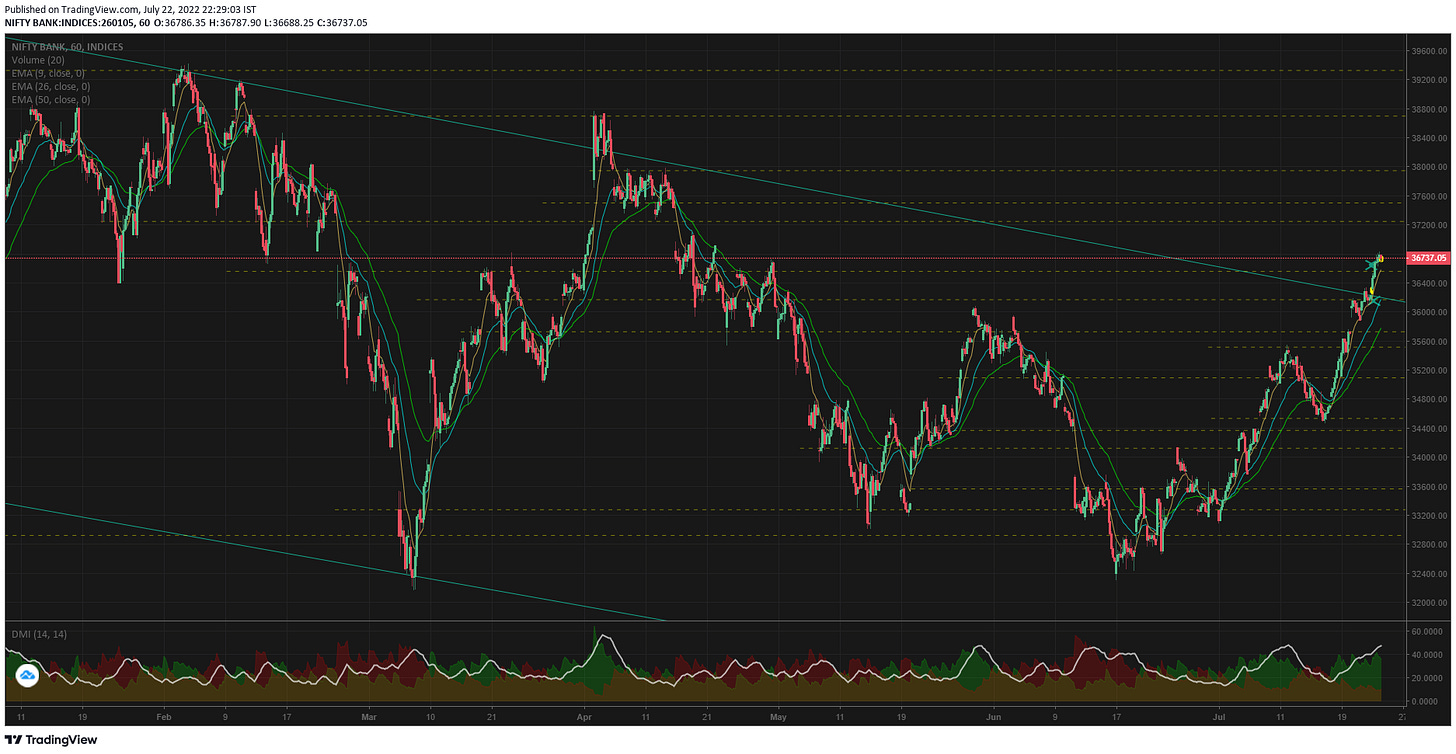
Task: Select the Volume (20) indicator in the legend
Action: (36, 60)
